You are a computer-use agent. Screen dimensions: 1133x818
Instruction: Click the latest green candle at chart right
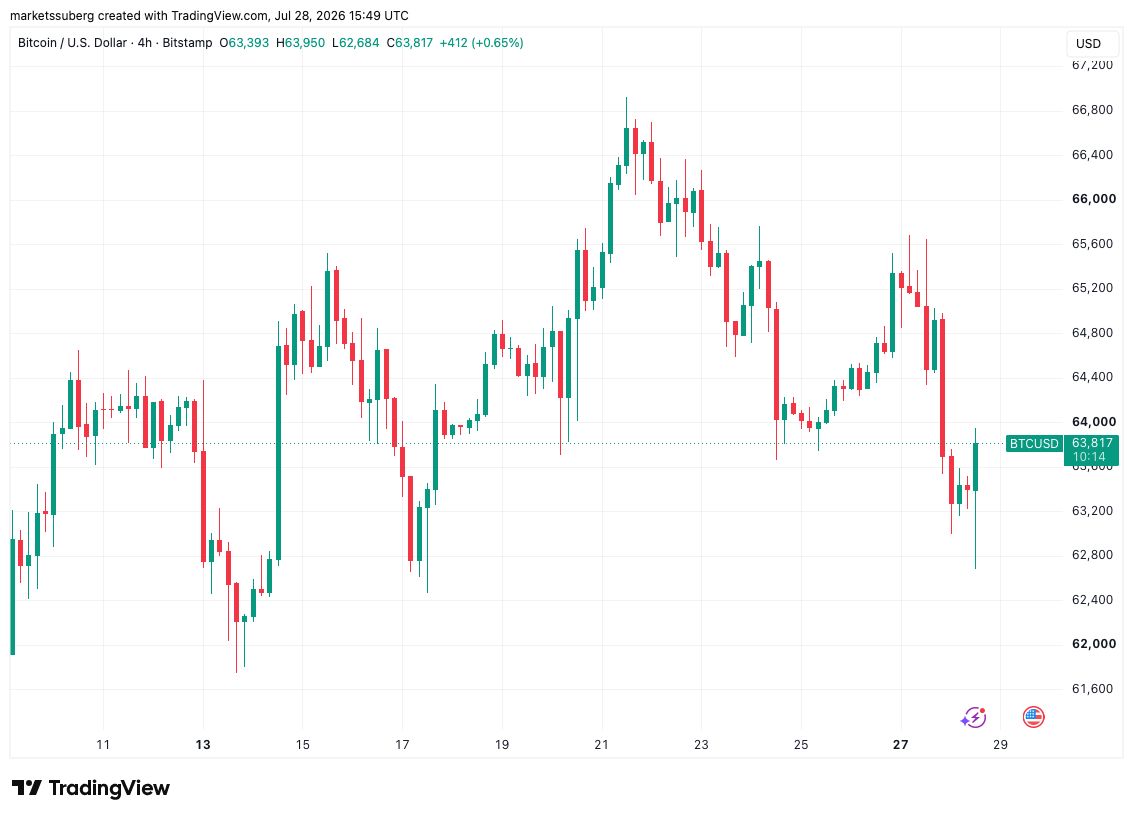tap(975, 467)
